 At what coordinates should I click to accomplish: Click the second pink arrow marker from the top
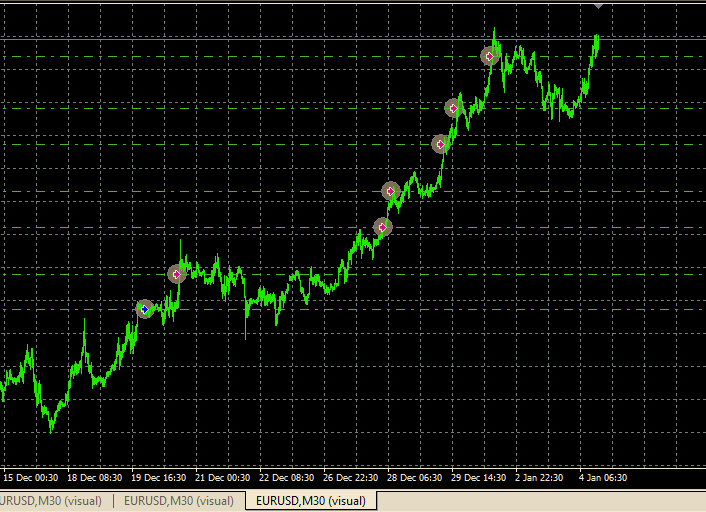coord(453,108)
